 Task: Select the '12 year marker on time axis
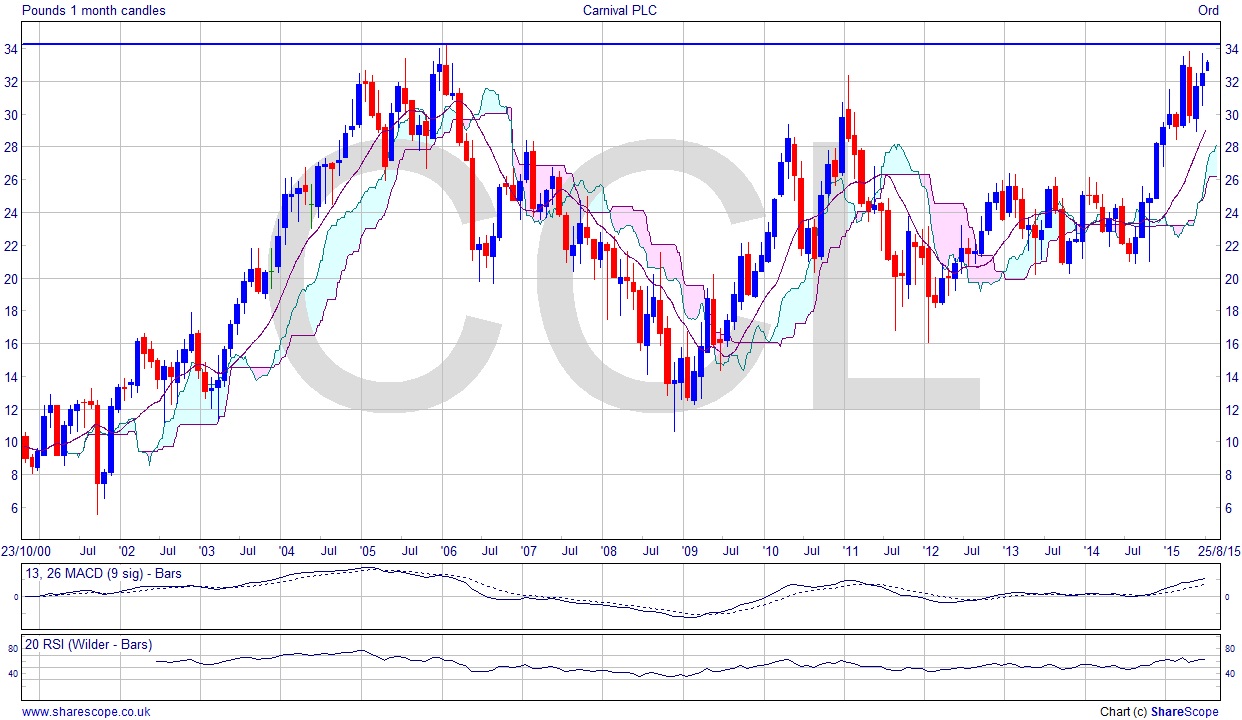tap(931, 551)
